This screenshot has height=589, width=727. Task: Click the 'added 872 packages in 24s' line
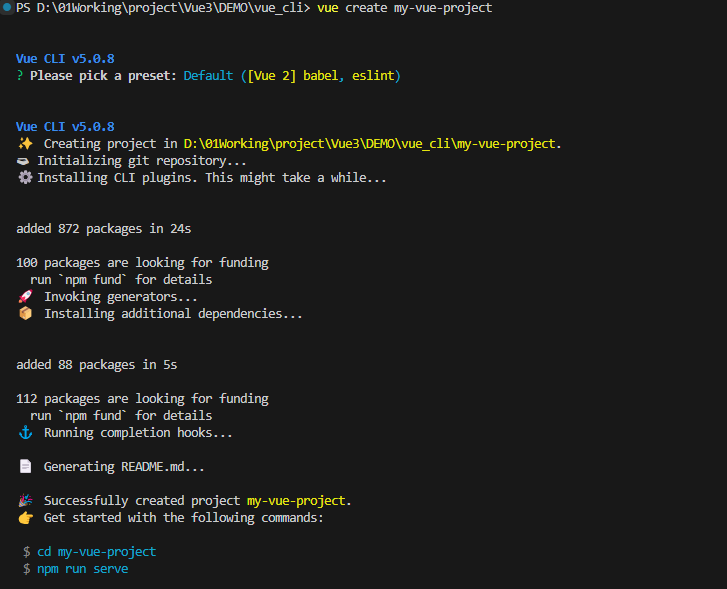click(103, 229)
